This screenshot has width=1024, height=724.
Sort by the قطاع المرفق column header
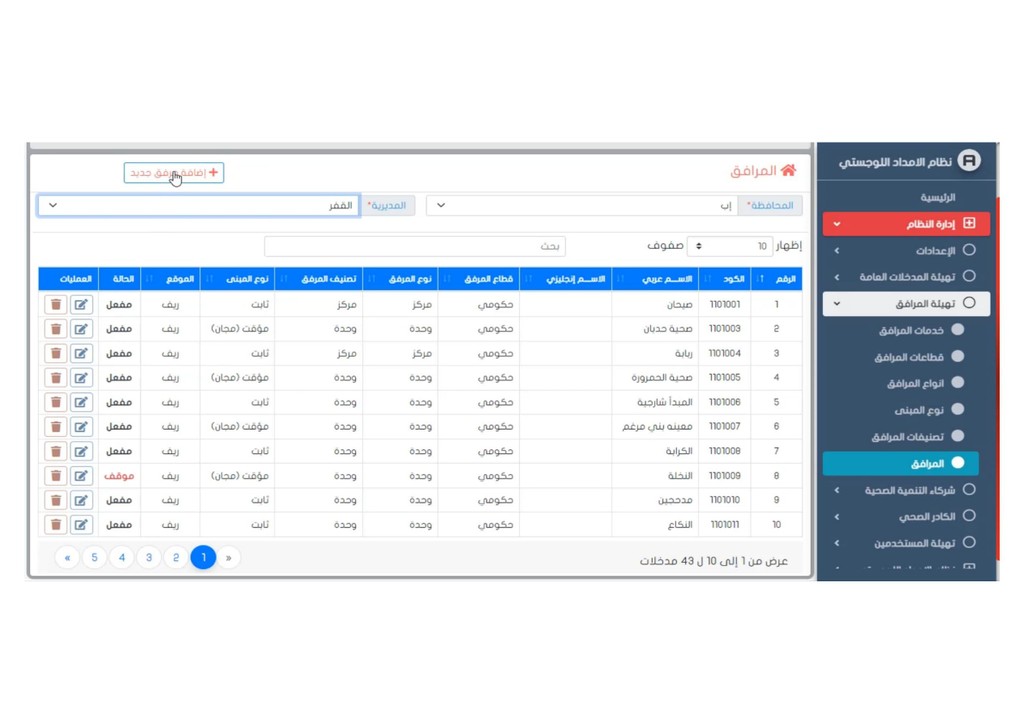coord(479,279)
